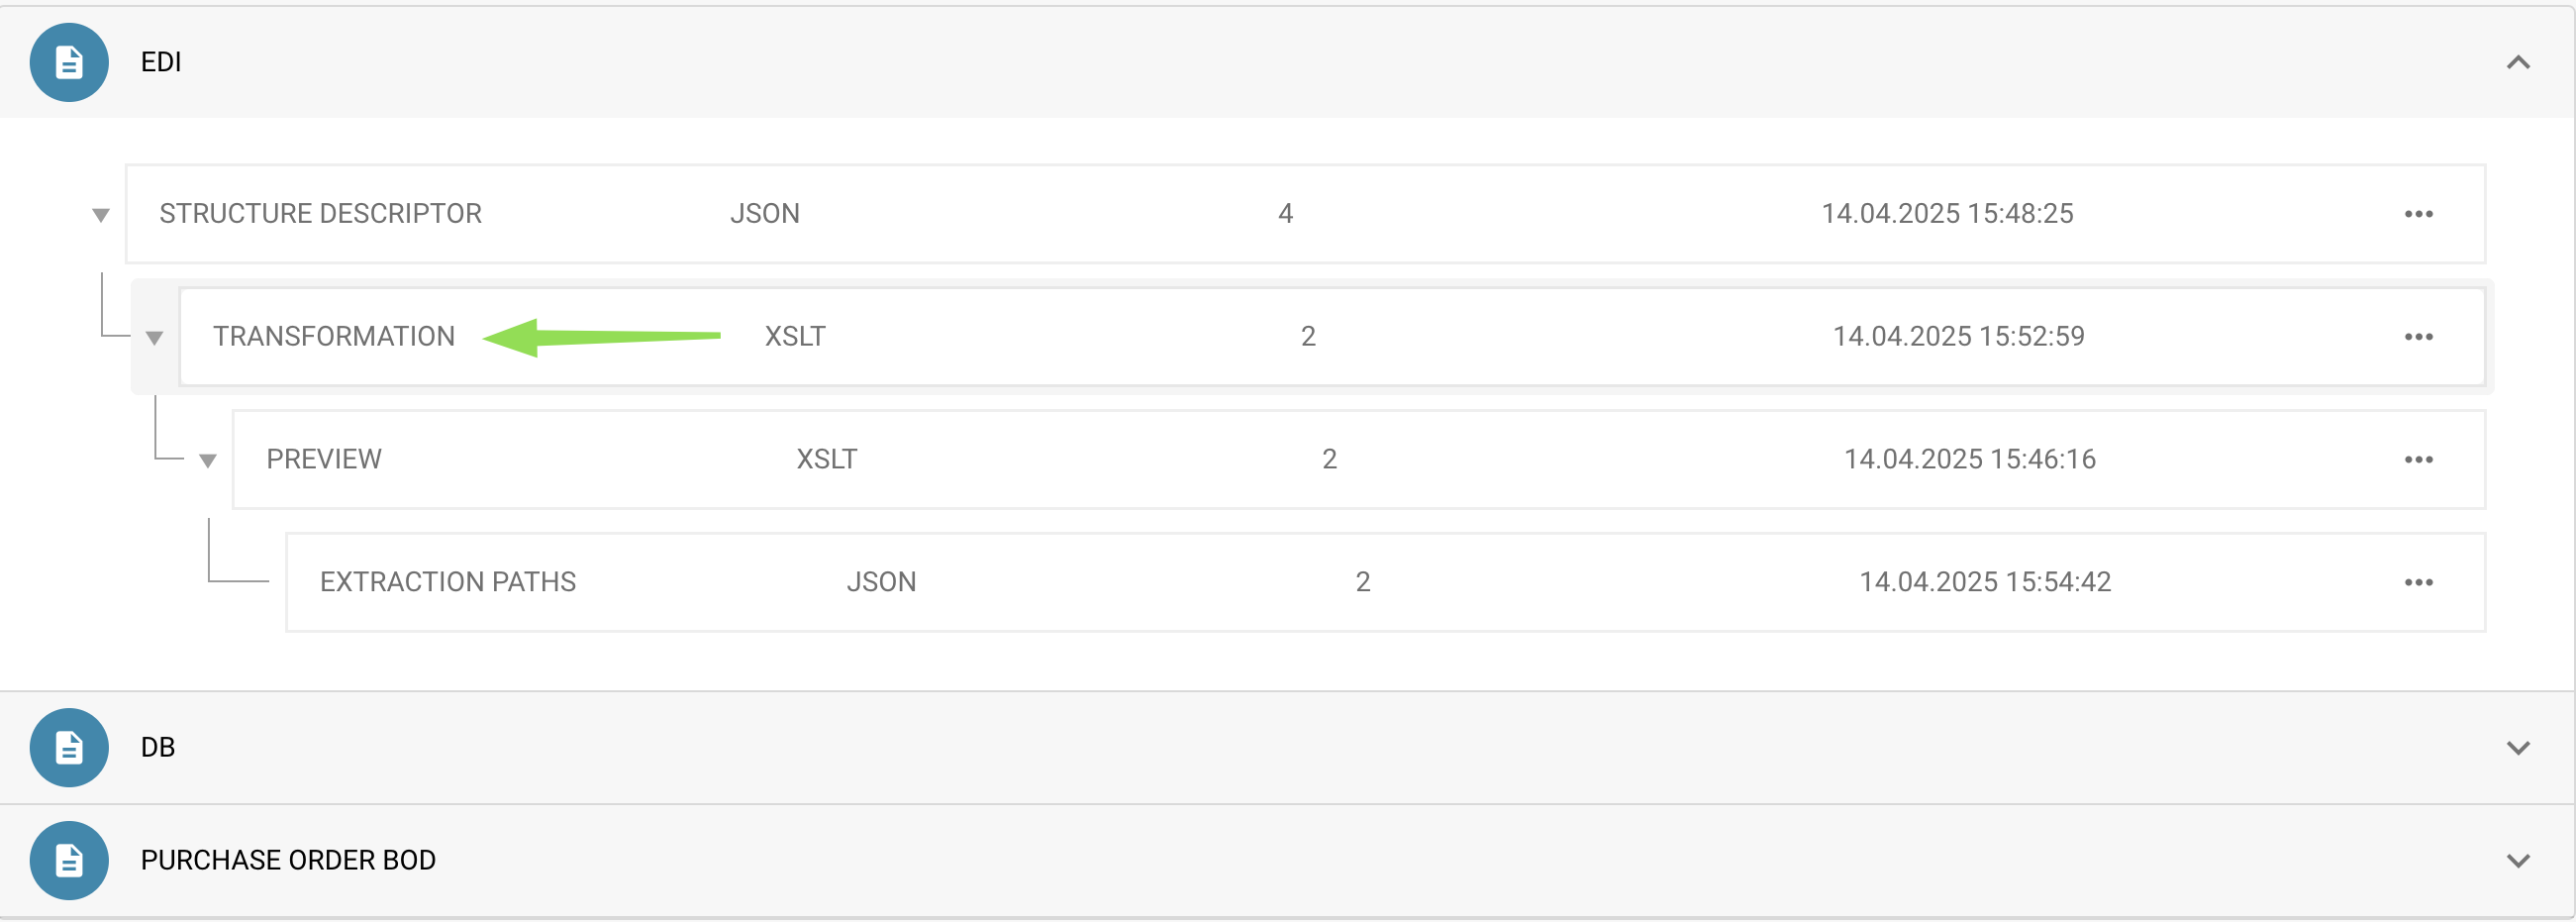The width and height of the screenshot is (2576, 922).
Task: Collapse the Preview tree node triangle
Action: (208, 461)
